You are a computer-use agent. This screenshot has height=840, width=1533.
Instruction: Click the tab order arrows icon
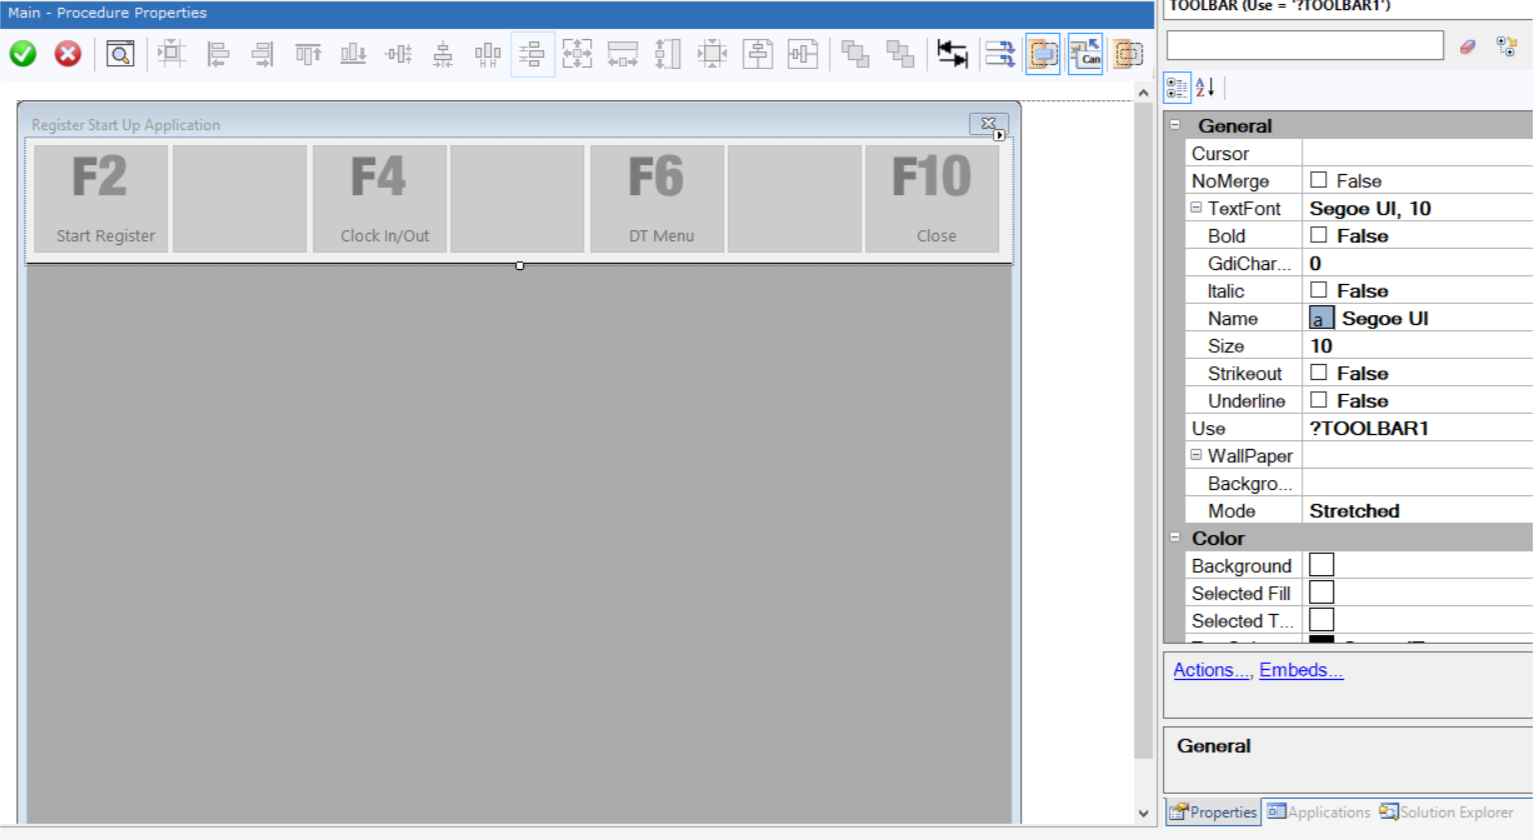coord(952,54)
